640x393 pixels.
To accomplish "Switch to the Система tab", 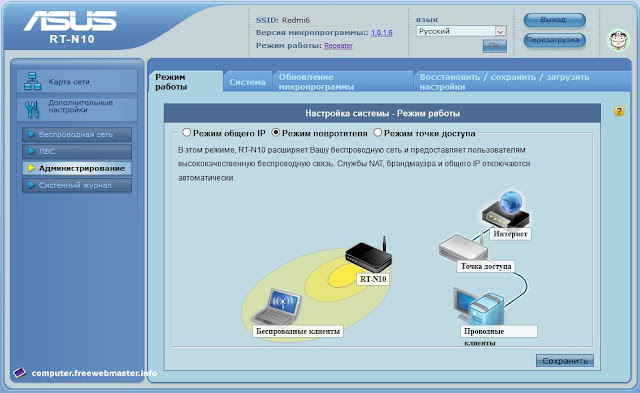I will tap(247, 82).
